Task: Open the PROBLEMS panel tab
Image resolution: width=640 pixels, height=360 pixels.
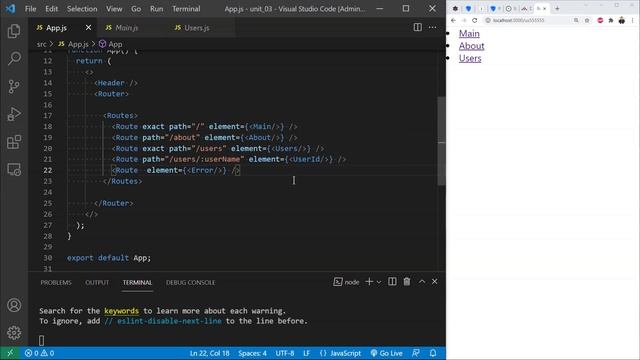Action: pyautogui.click(x=56, y=282)
